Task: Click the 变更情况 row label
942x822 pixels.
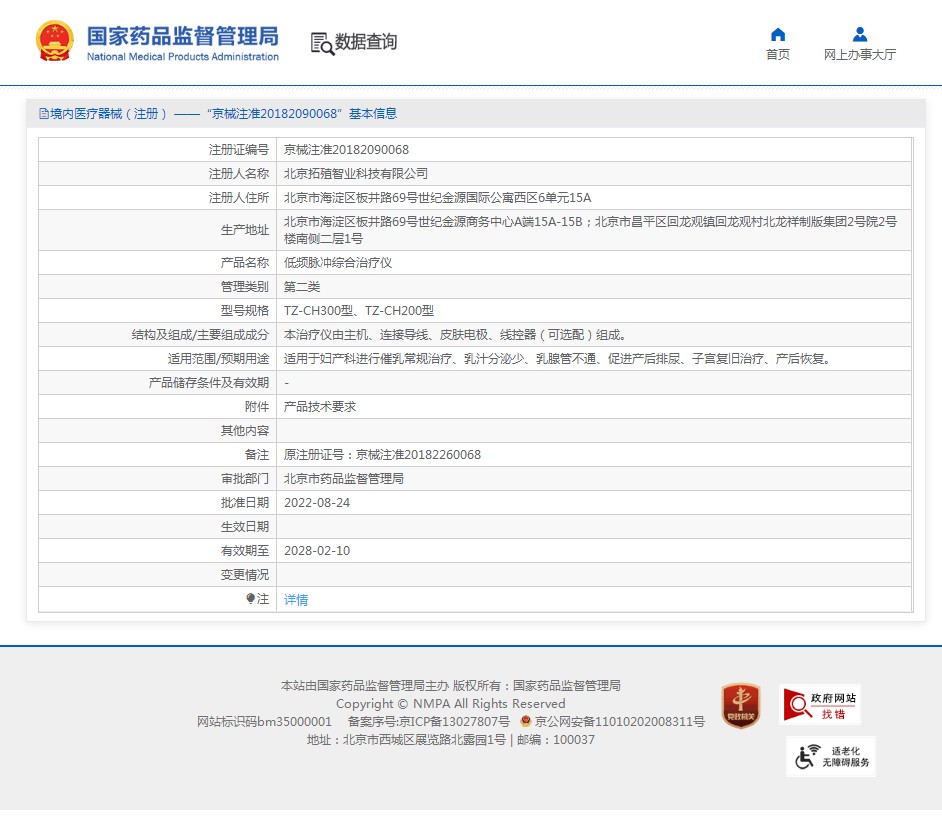Action: click(x=245, y=575)
